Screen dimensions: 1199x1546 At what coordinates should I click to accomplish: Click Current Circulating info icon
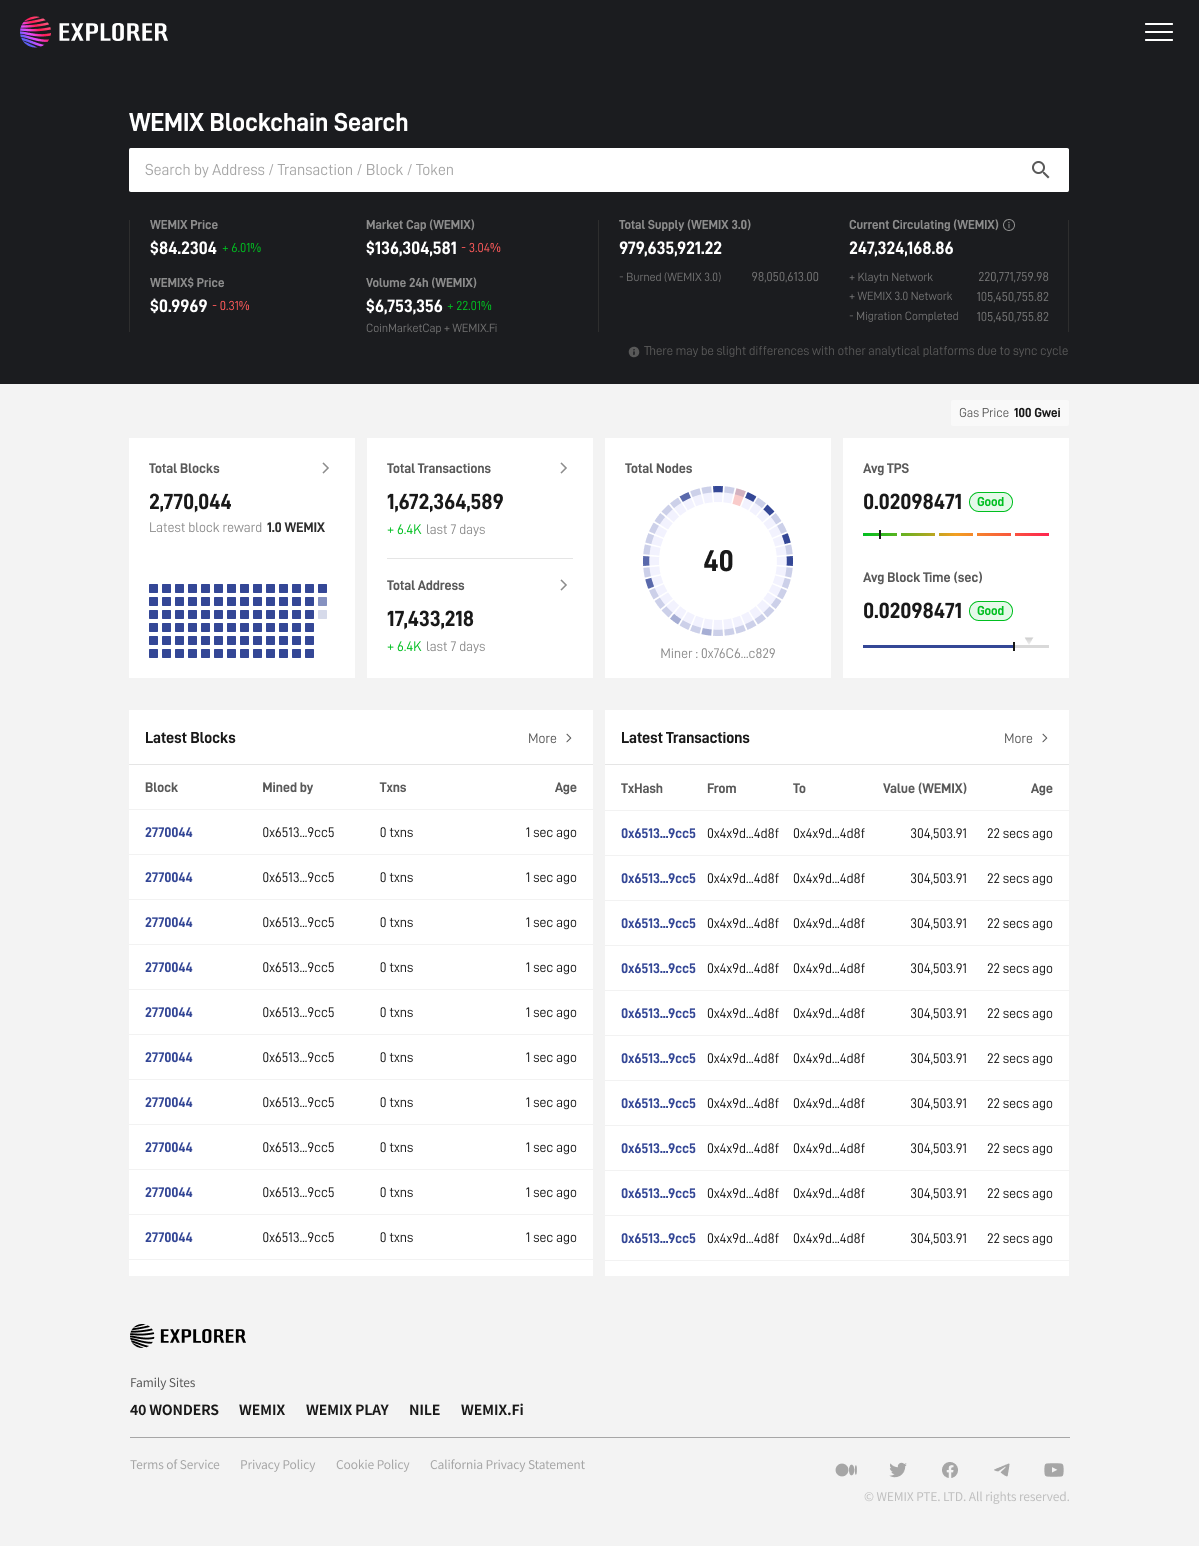coord(1009,225)
